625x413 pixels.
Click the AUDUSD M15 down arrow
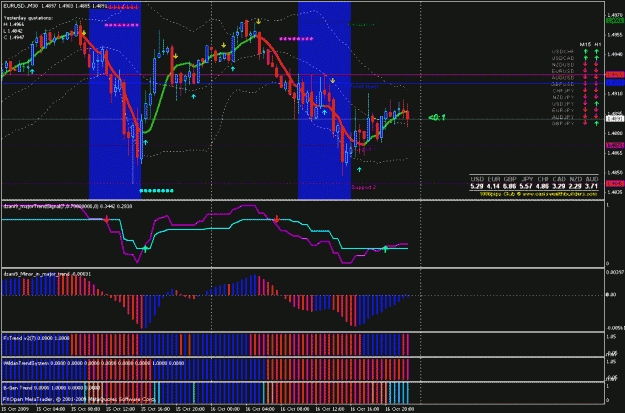[x=585, y=78]
